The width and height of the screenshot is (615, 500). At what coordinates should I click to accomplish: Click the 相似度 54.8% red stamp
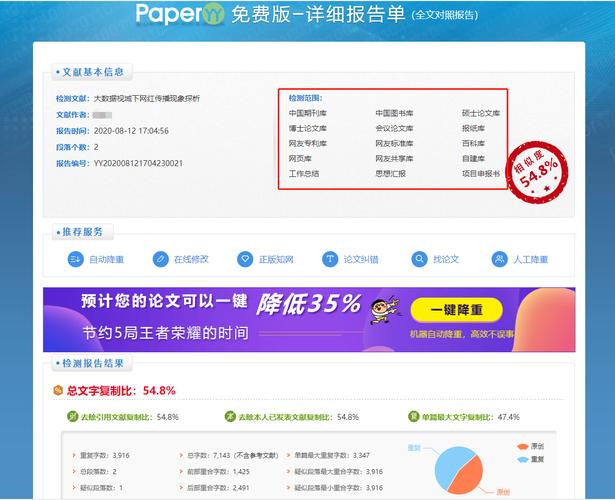point(537,172)
